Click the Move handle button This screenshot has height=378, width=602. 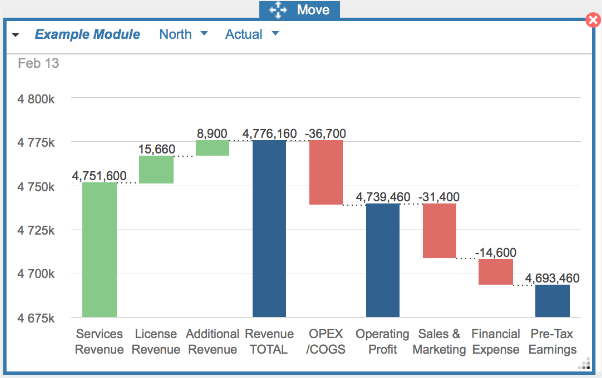coord(299,10)
